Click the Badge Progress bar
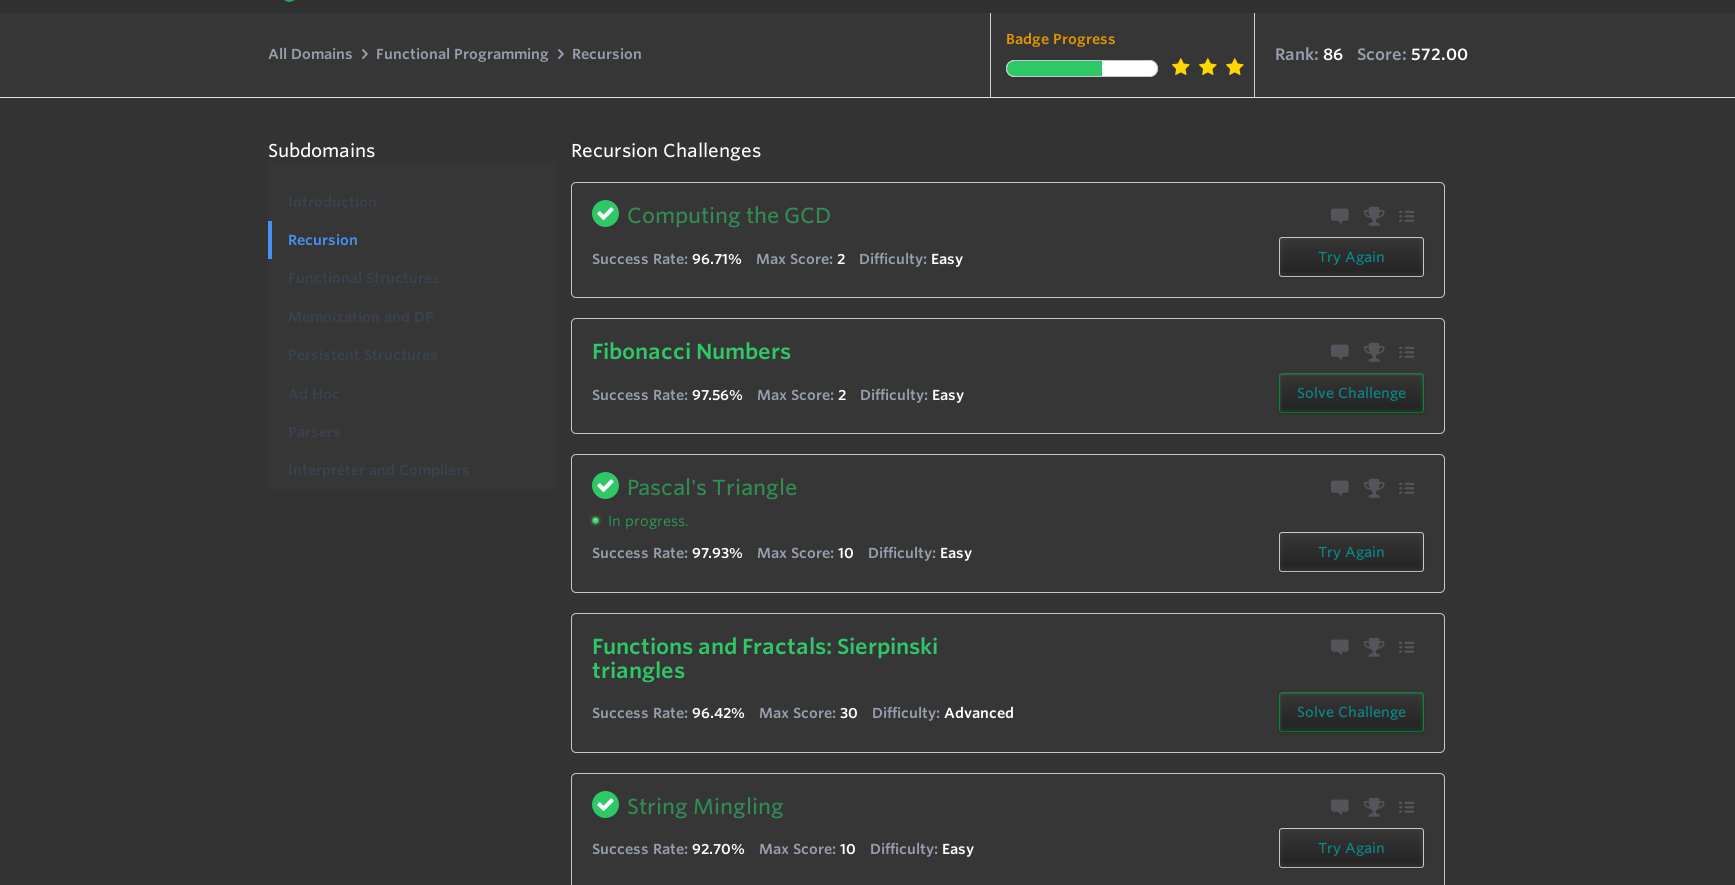The width and height of the screenshot is (1735, 885). point(1081,68)
